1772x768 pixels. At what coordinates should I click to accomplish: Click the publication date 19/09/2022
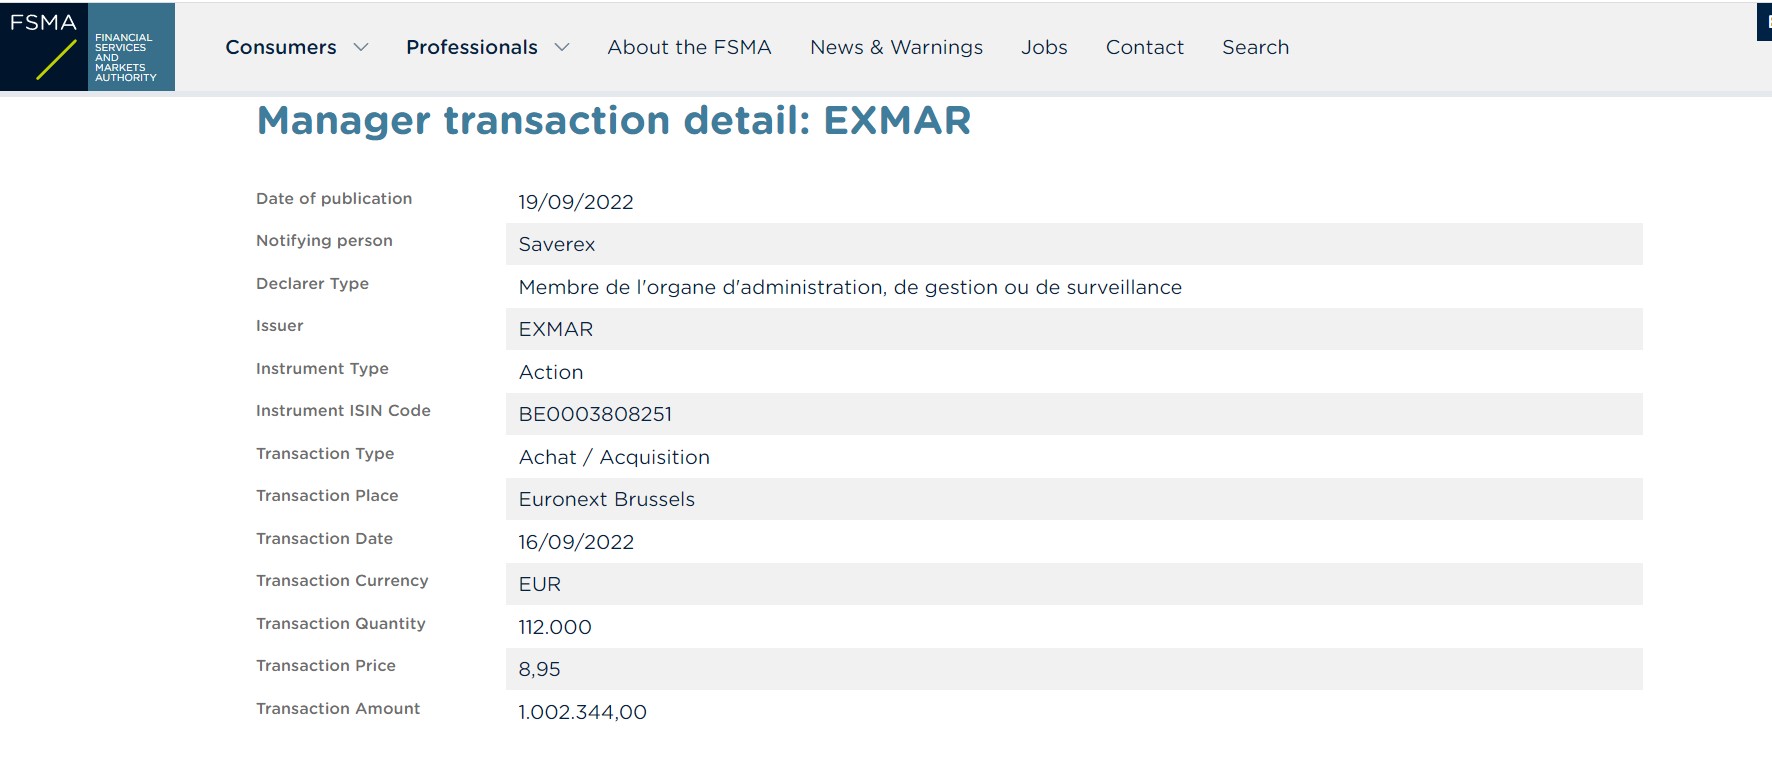(x=576, y=202)
